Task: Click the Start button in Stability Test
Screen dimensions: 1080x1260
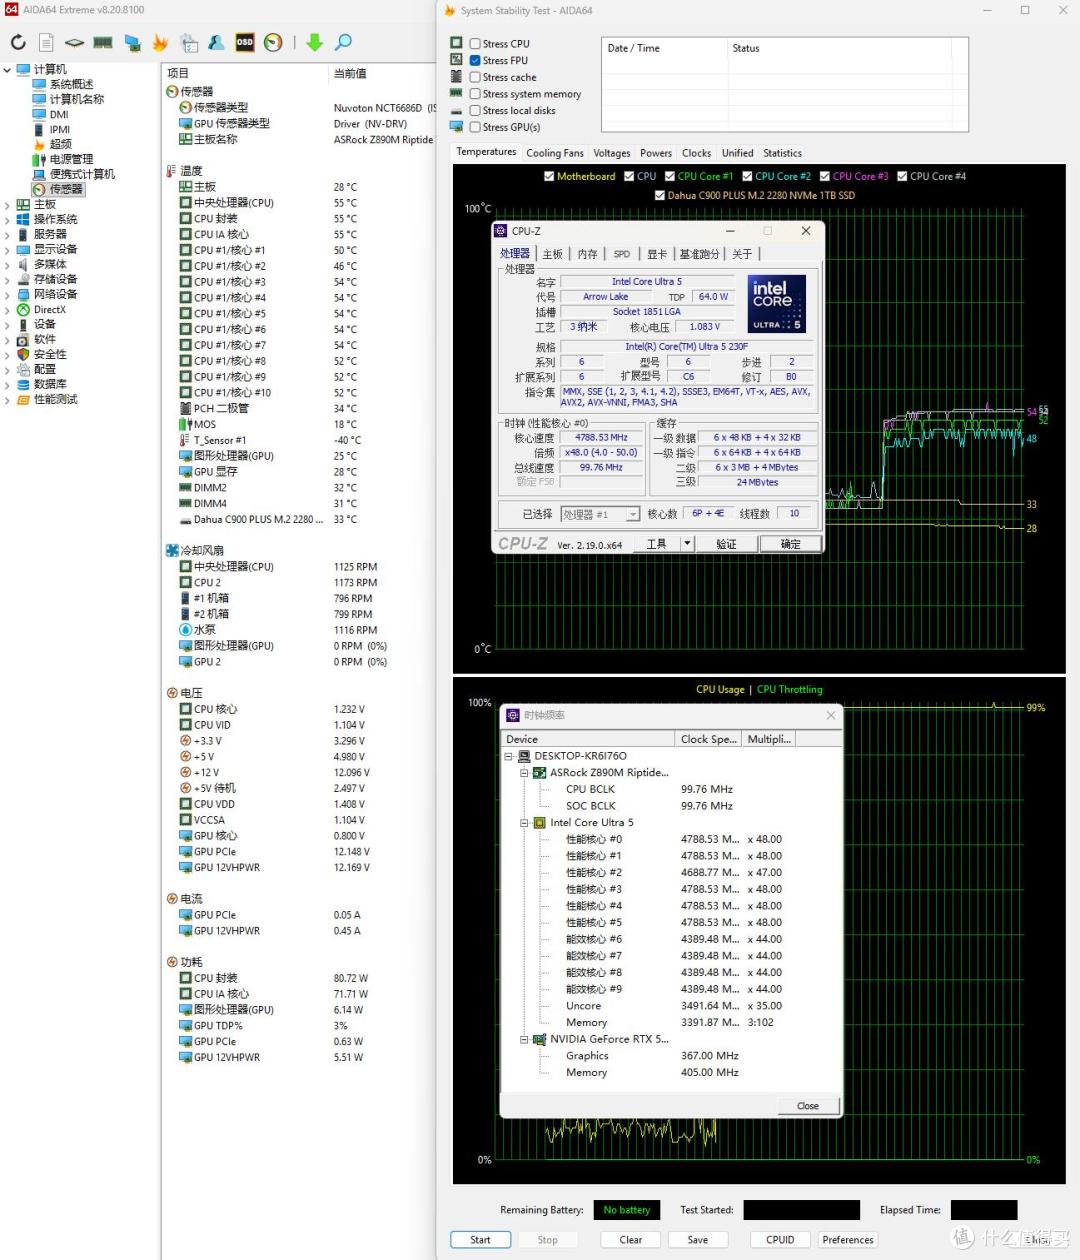Action: click(480, 1239)
